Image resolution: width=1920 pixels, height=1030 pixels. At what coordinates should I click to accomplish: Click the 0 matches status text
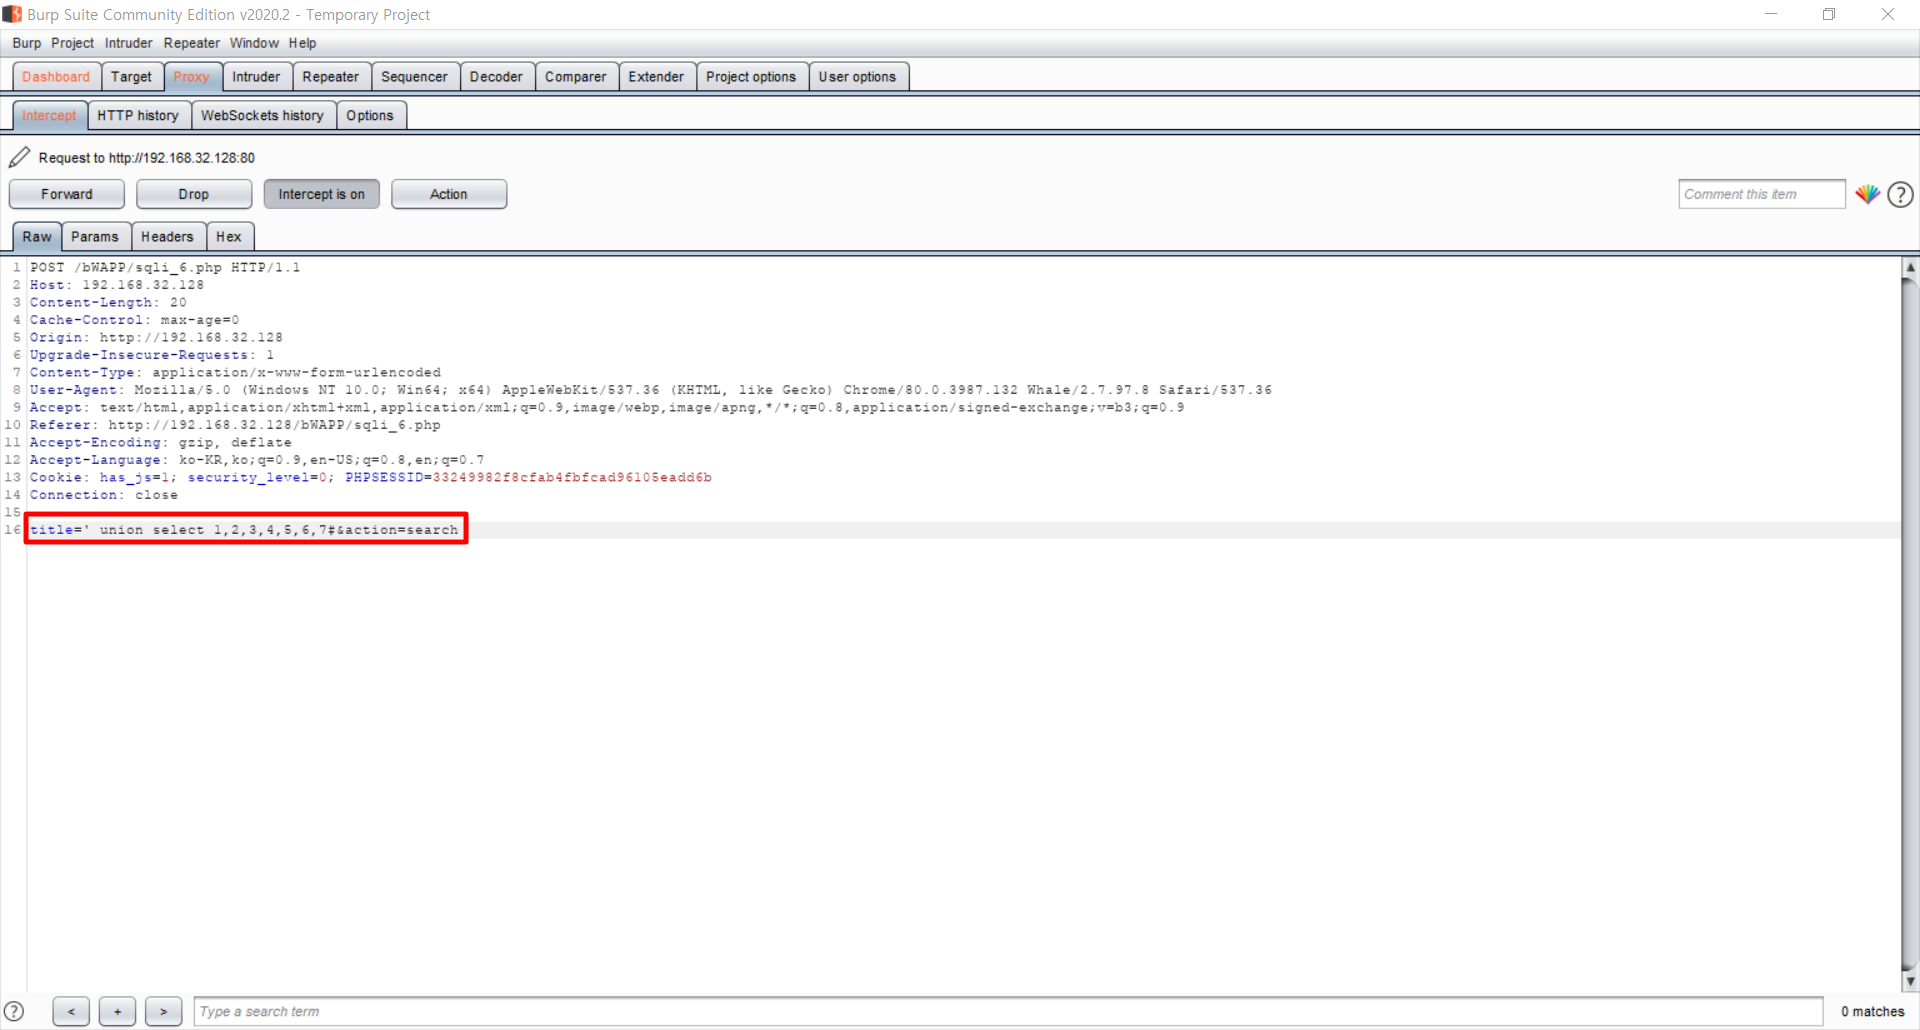coord(1872,1011)
